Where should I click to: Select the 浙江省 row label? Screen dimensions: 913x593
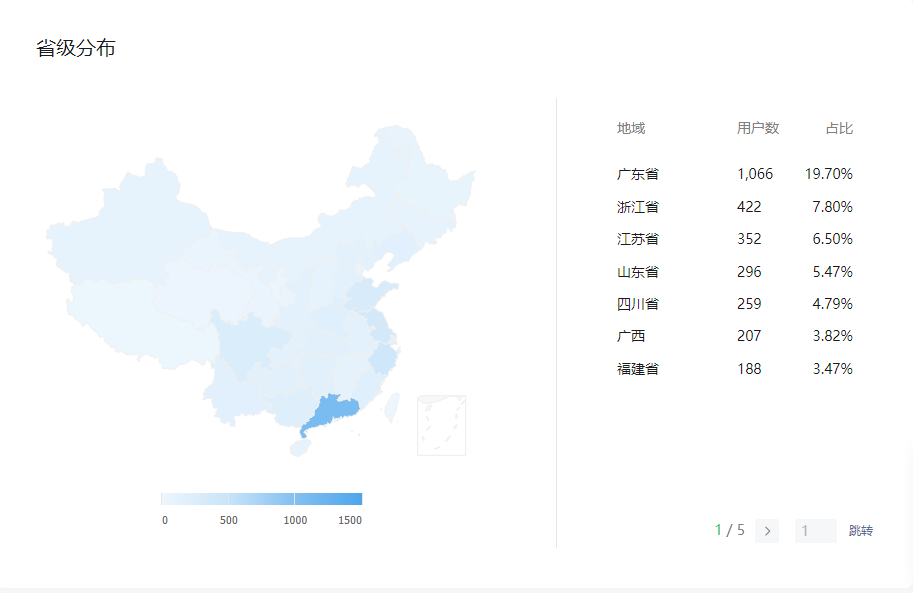click(638, 207)
